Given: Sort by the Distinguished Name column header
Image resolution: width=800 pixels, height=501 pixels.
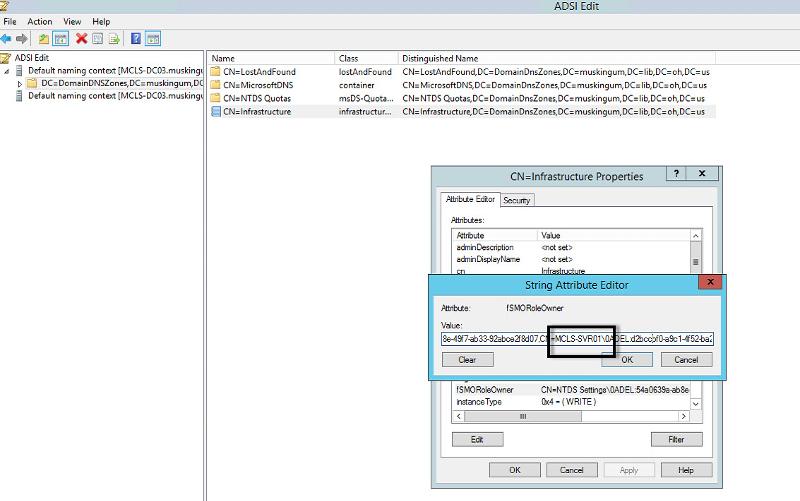Looking at the screenshot, I should 556,58.
